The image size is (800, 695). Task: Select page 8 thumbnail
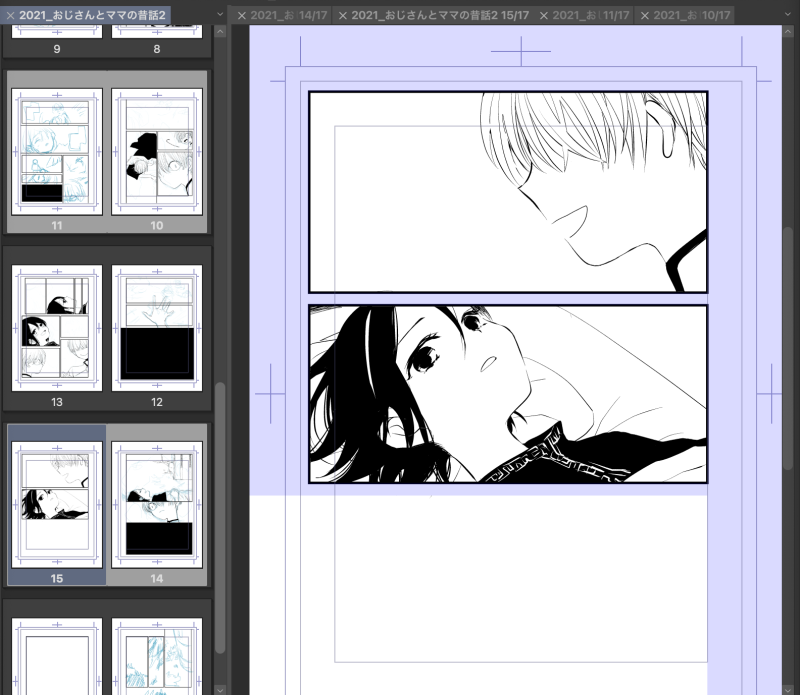157,32
